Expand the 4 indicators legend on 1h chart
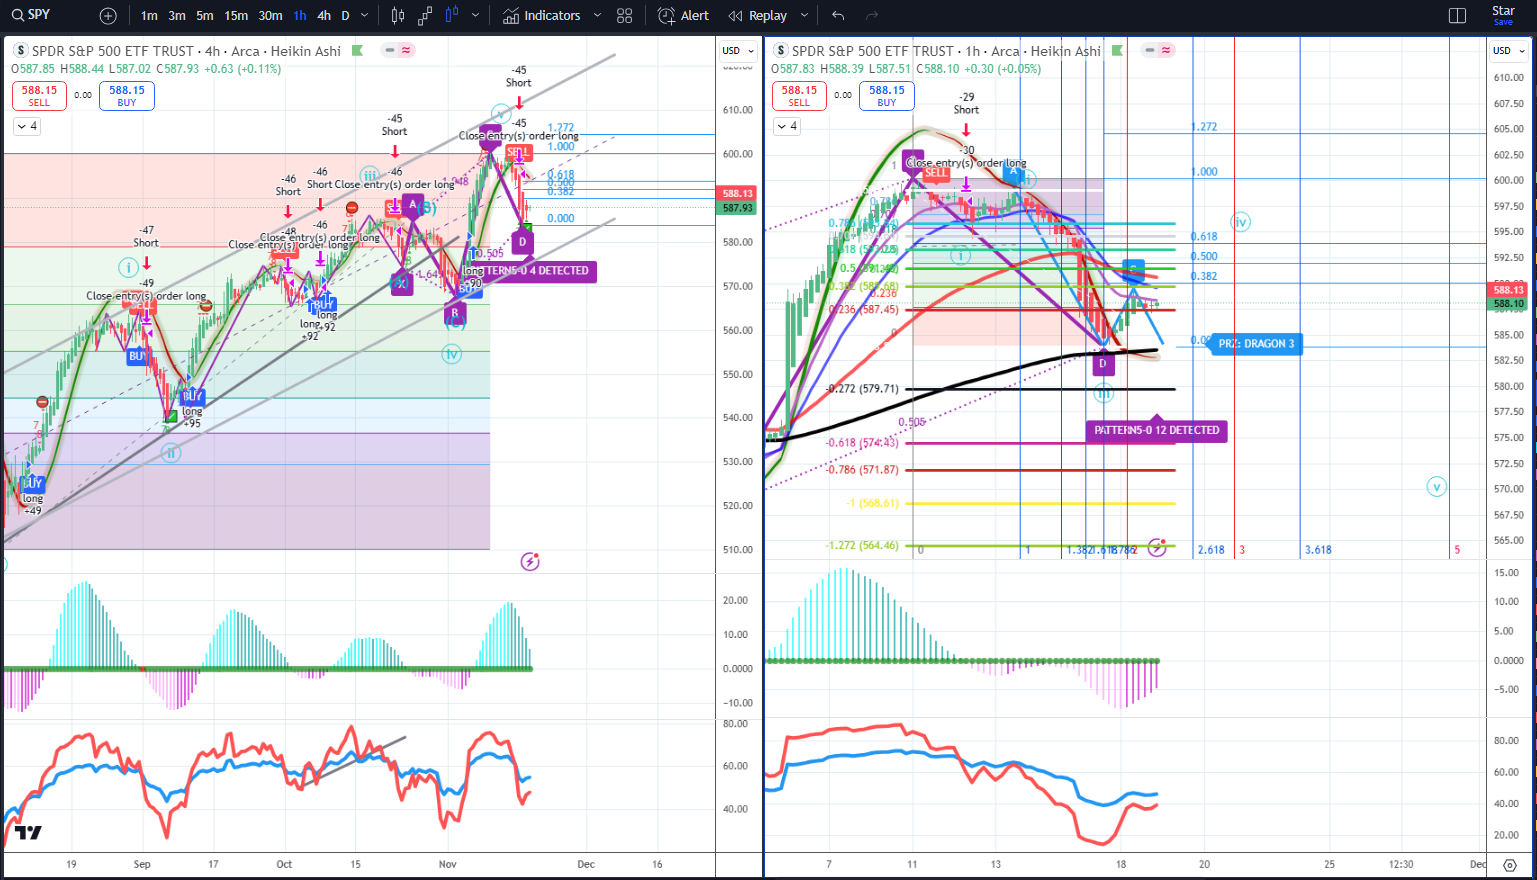This screenshot has width=1537, height=880. tap(787, 126)
